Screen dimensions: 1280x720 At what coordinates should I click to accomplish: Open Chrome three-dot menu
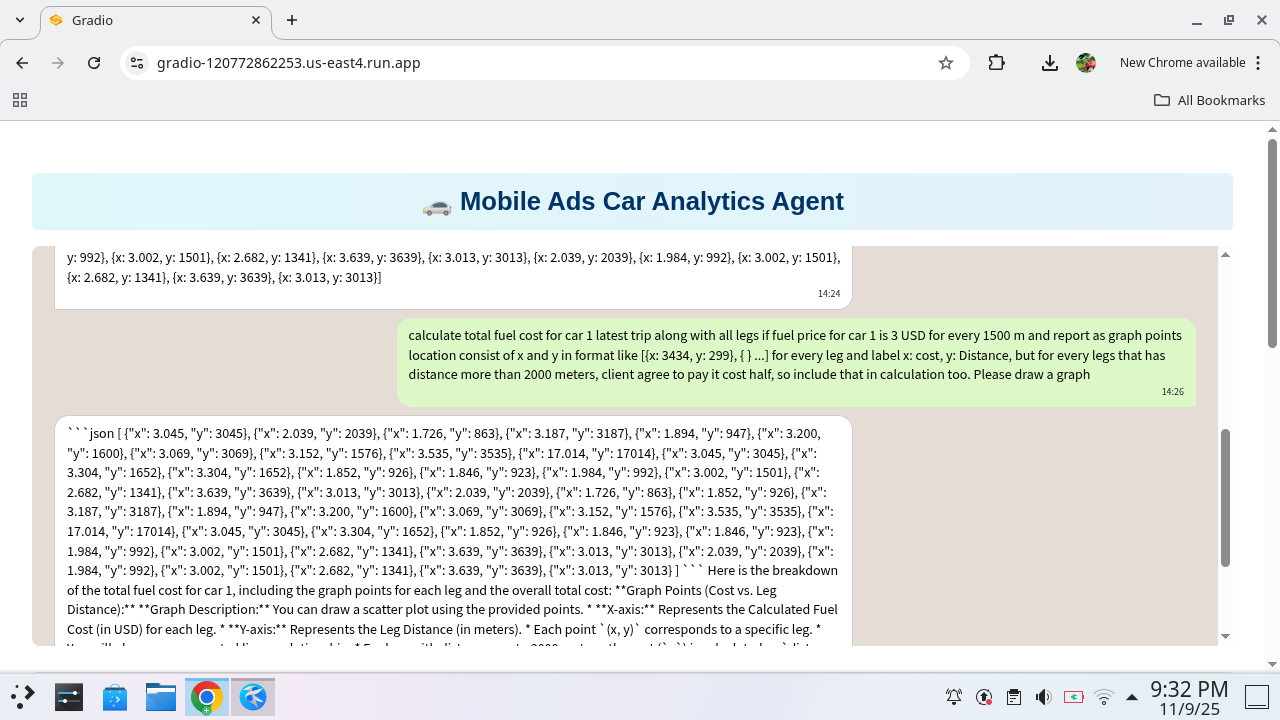pos(1258,63)
